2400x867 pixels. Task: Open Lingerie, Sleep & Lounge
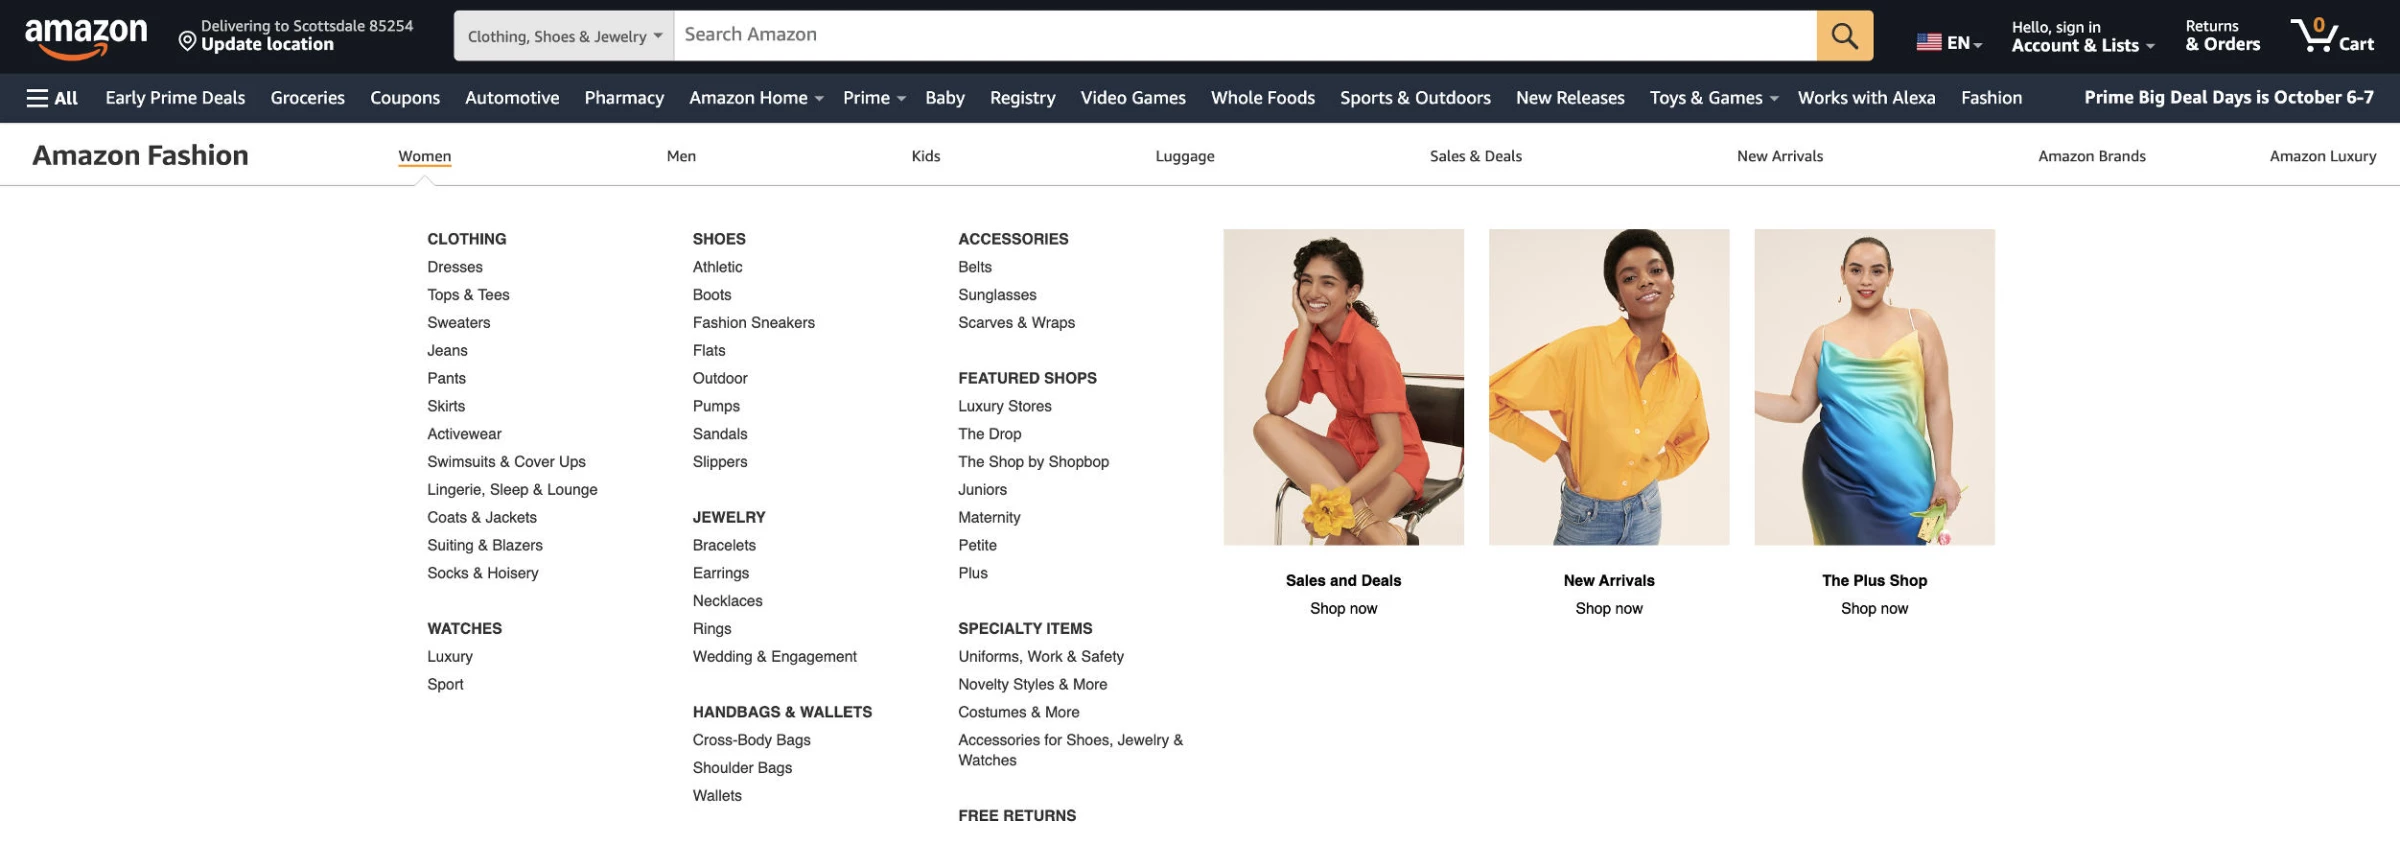coord(512,490)
